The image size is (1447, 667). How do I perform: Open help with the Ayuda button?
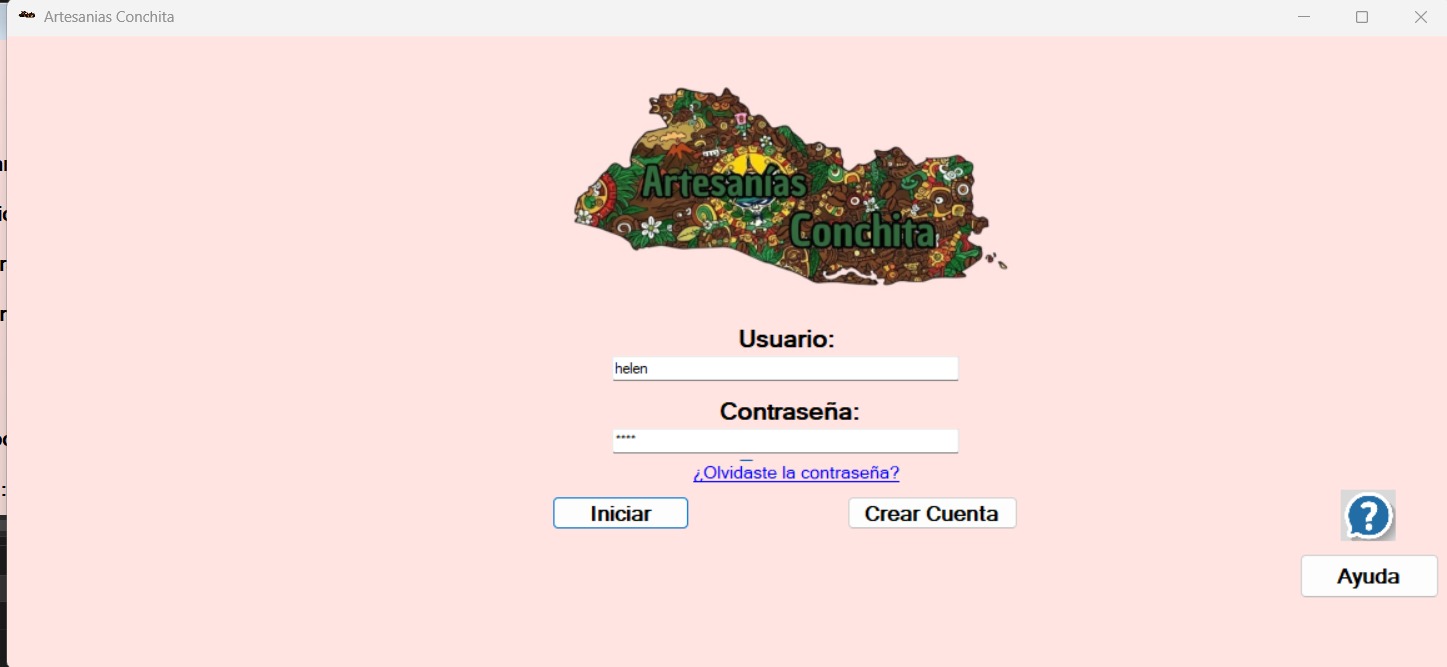point(1368,577)
